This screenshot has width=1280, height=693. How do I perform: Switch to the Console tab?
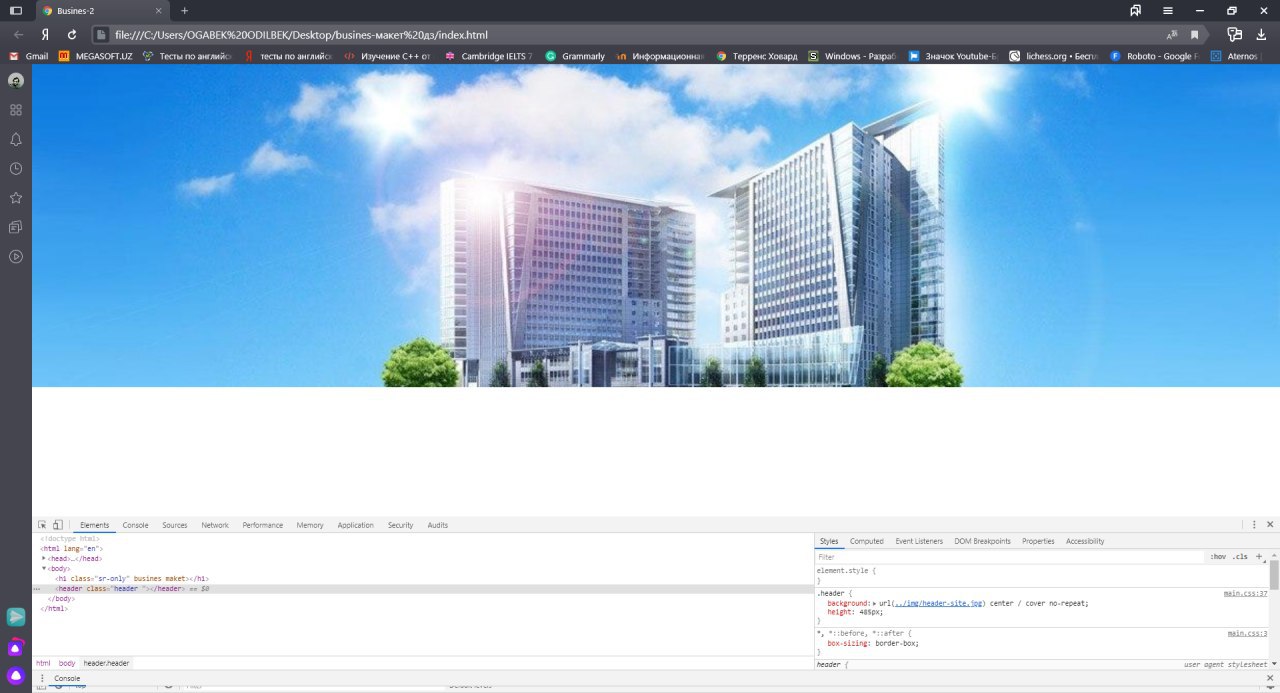(136, 525)
